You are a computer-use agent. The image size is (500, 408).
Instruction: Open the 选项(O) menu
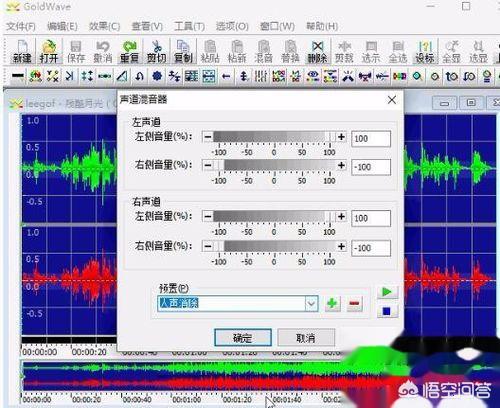click(x=232, y=26)
